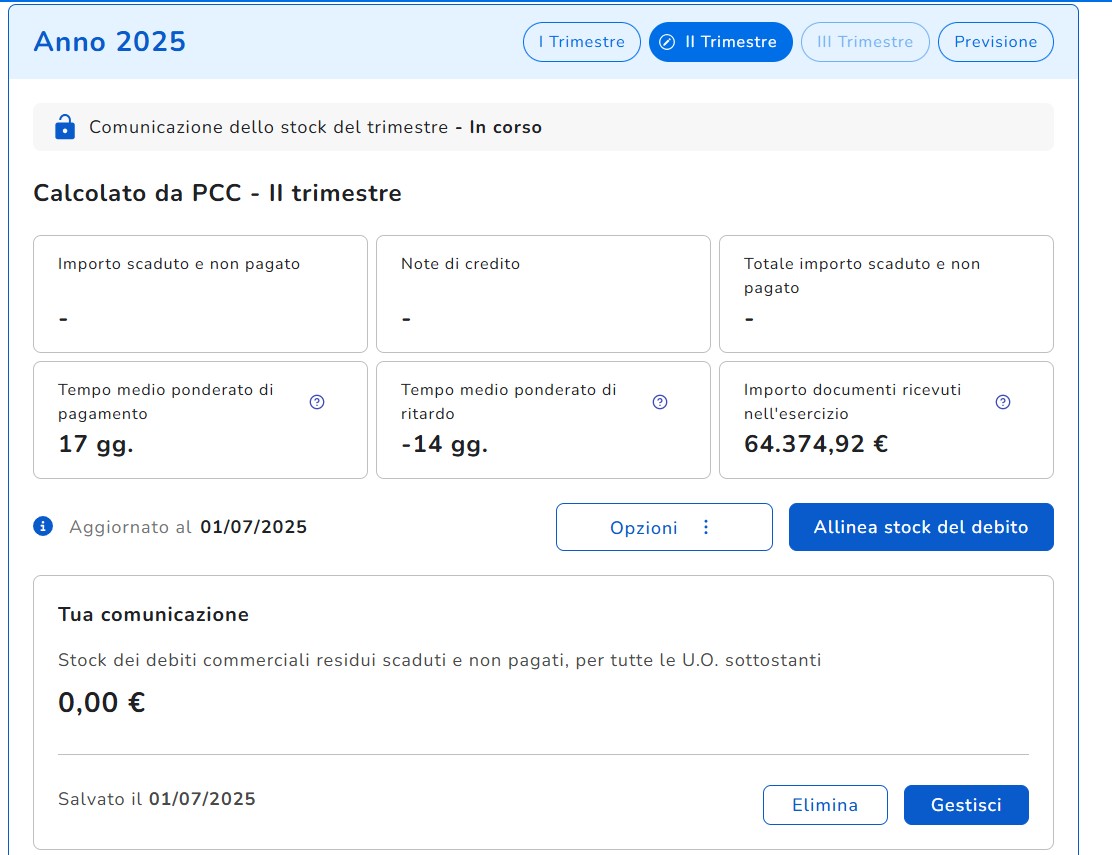The width and height of the screenshot is (1112, 855).
Task: Click the 17 gg. payment time value
Action: pos(96,444)
